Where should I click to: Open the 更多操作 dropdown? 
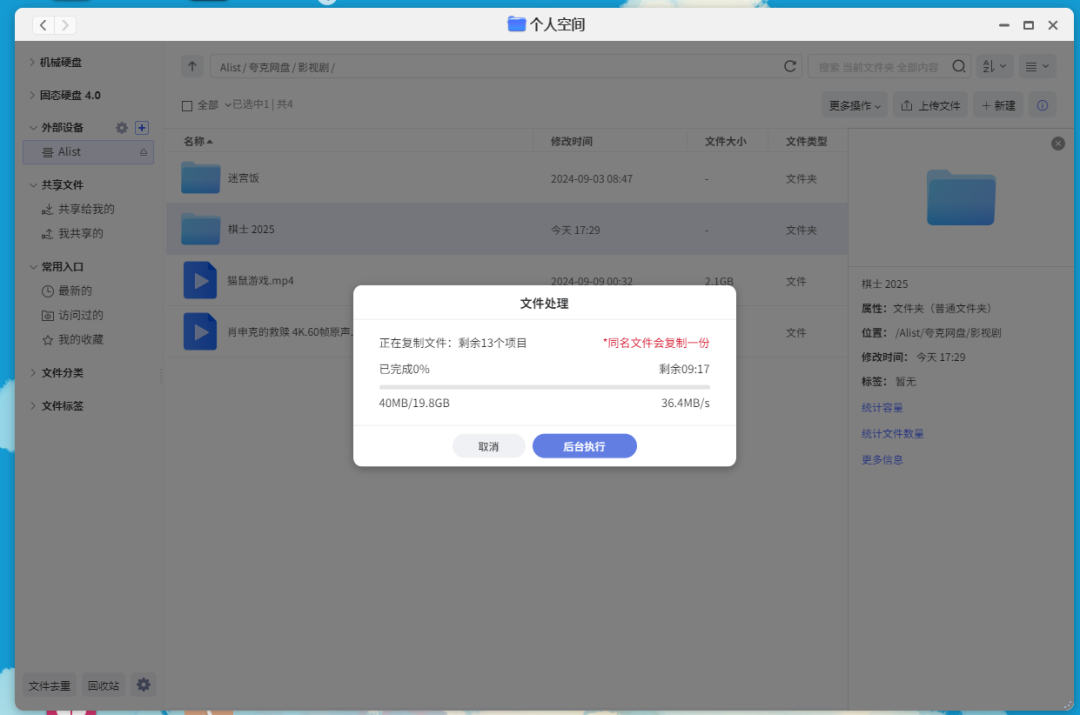click(853, 104)
